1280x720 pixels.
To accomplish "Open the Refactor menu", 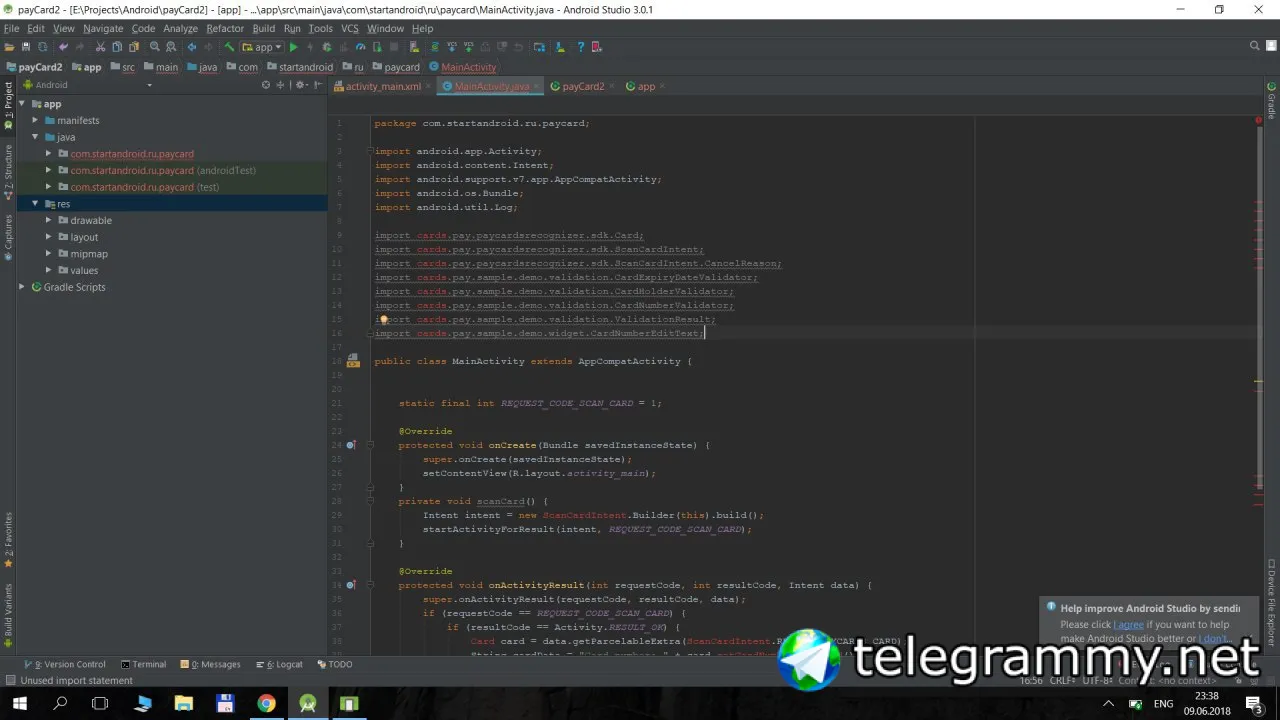I will click(x=225, y=29).
